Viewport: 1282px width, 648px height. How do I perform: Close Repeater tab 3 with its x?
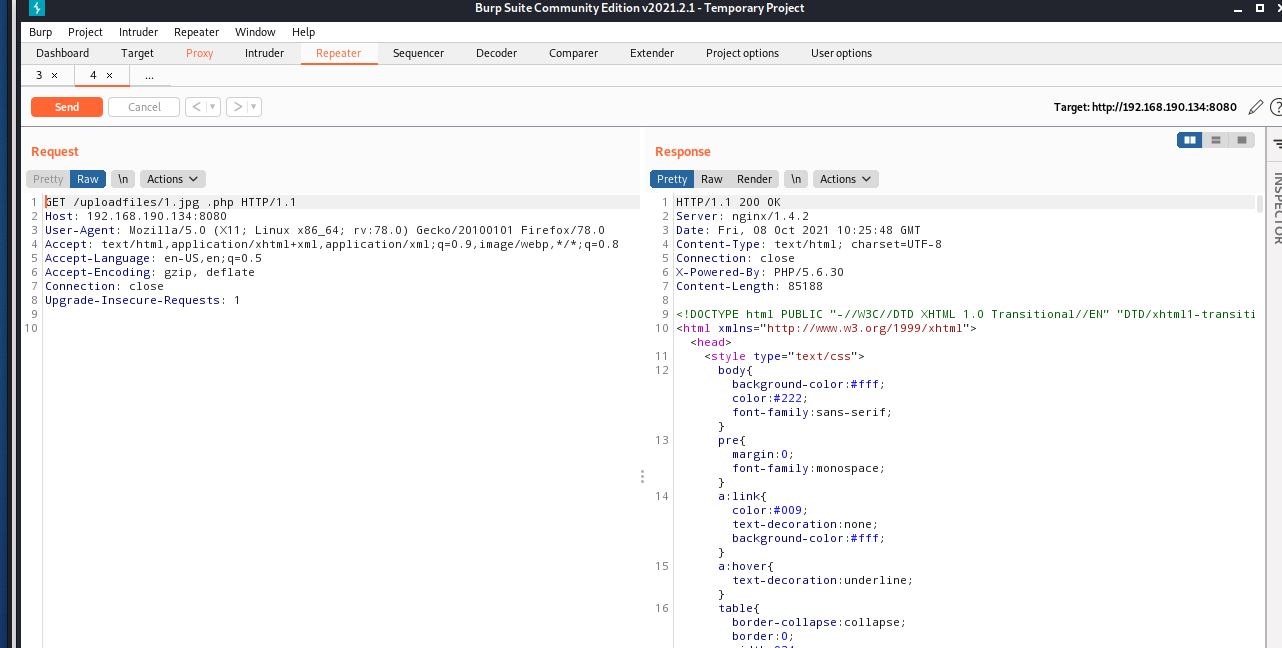click(54, 76)
